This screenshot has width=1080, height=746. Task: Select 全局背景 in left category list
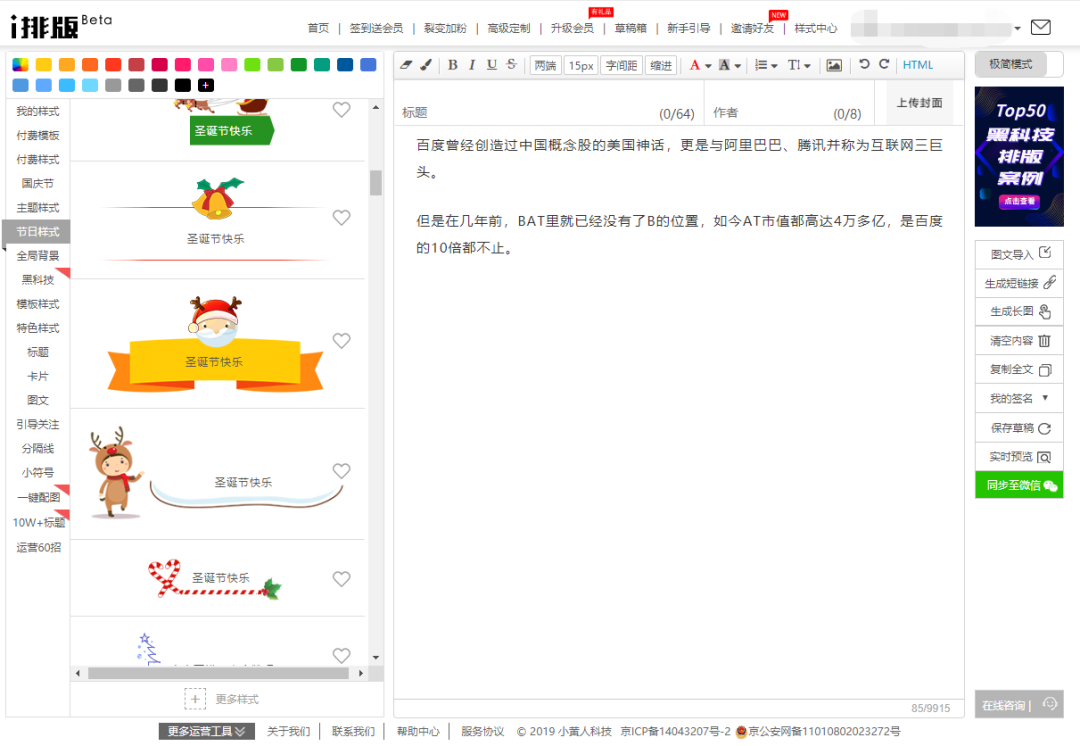coord(38,256)
